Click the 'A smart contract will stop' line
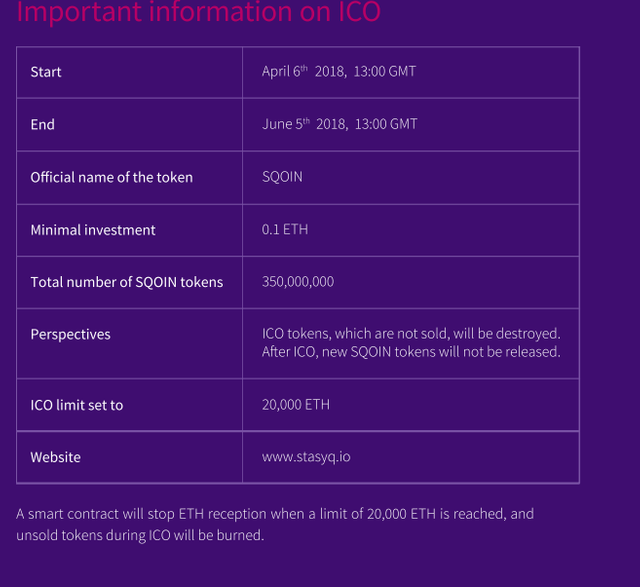The width and height of the screenshot is (640, 587). (x=275, y=514)
